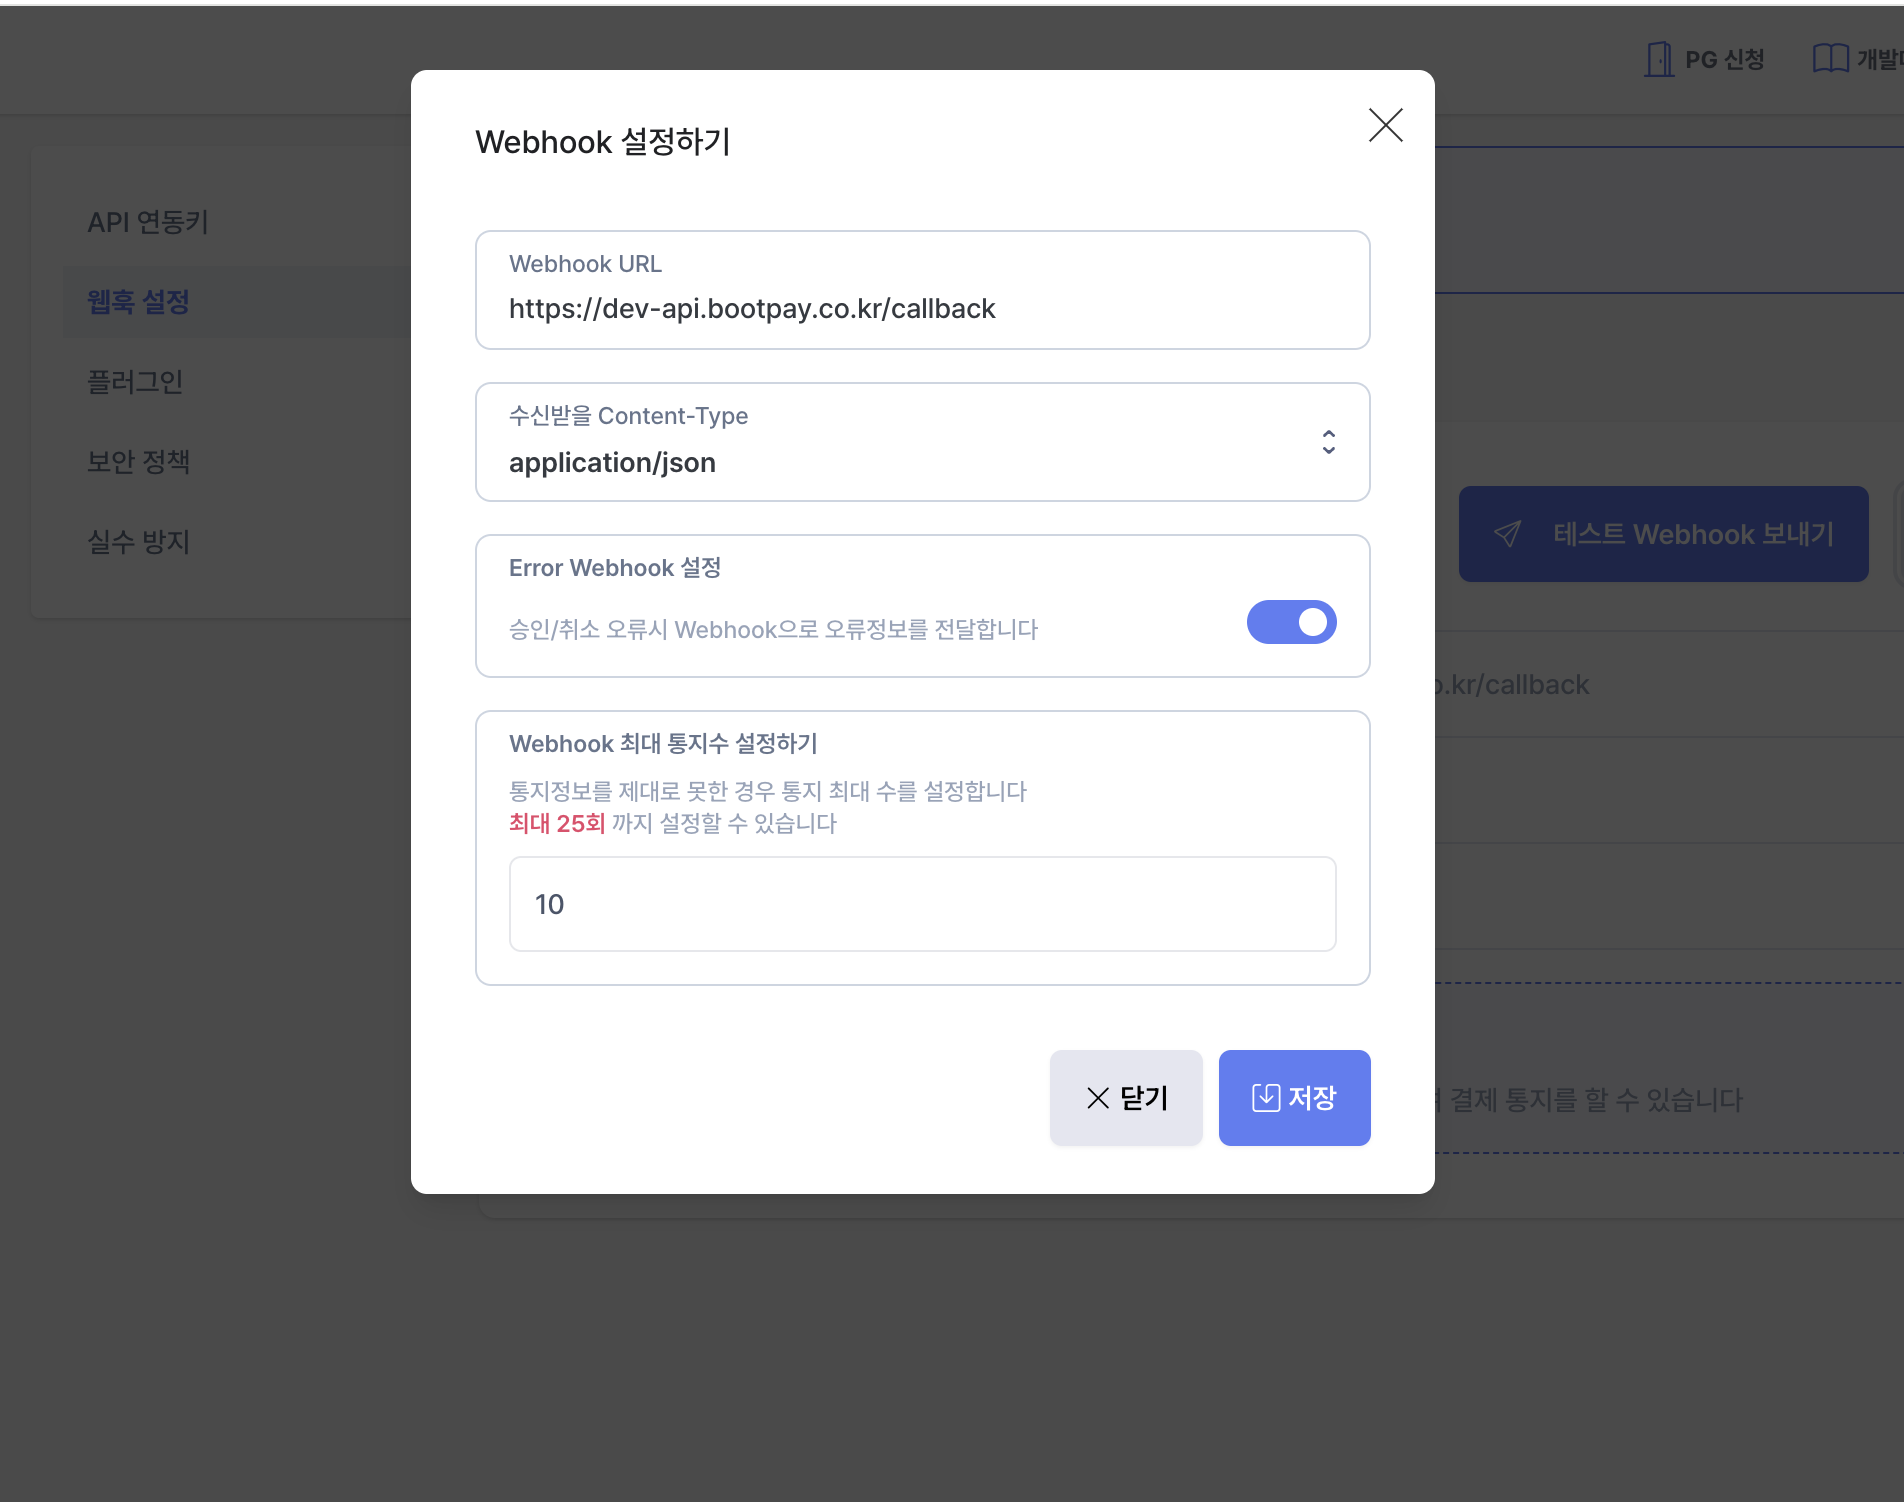Select 웹훅 설정 in the sidebar

tap(138, 302)
